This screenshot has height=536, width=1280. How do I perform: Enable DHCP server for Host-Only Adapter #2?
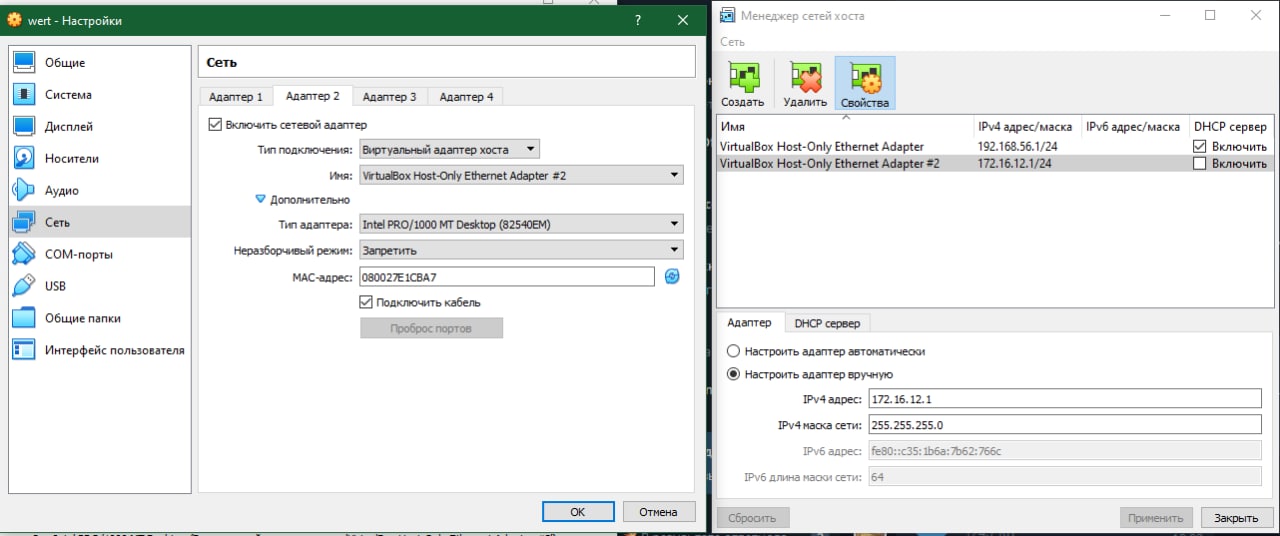(x=1200, y=163)
